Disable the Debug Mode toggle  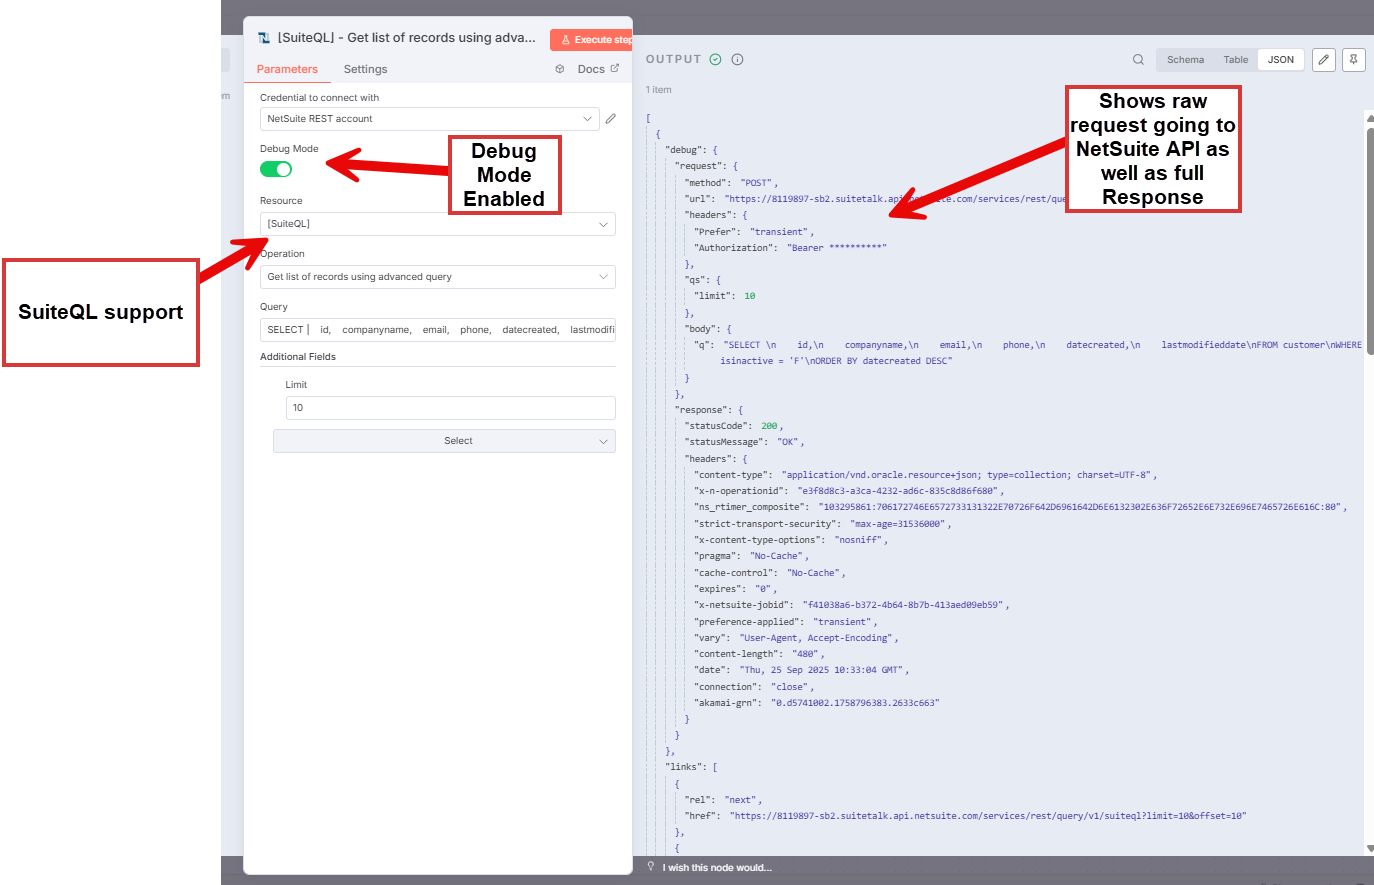pos(276,169)
